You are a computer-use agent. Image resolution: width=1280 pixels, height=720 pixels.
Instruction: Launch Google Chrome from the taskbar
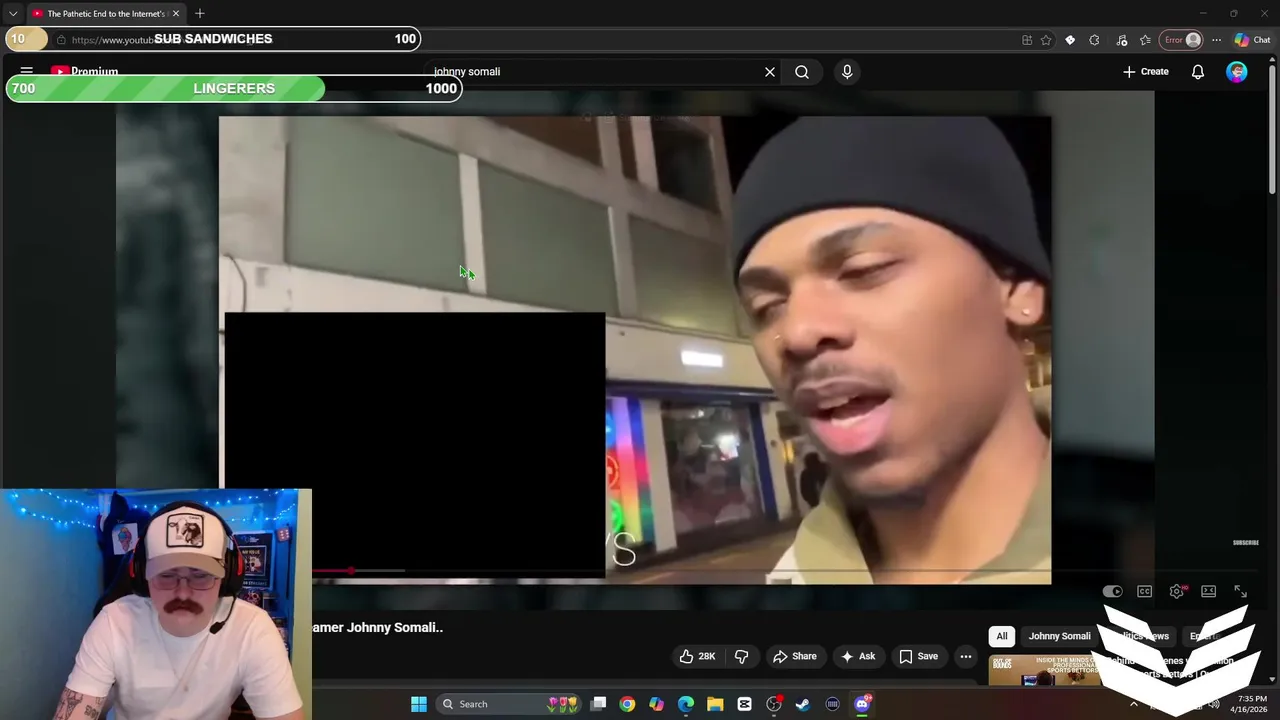pyautogui.click(x=627, y=704)
